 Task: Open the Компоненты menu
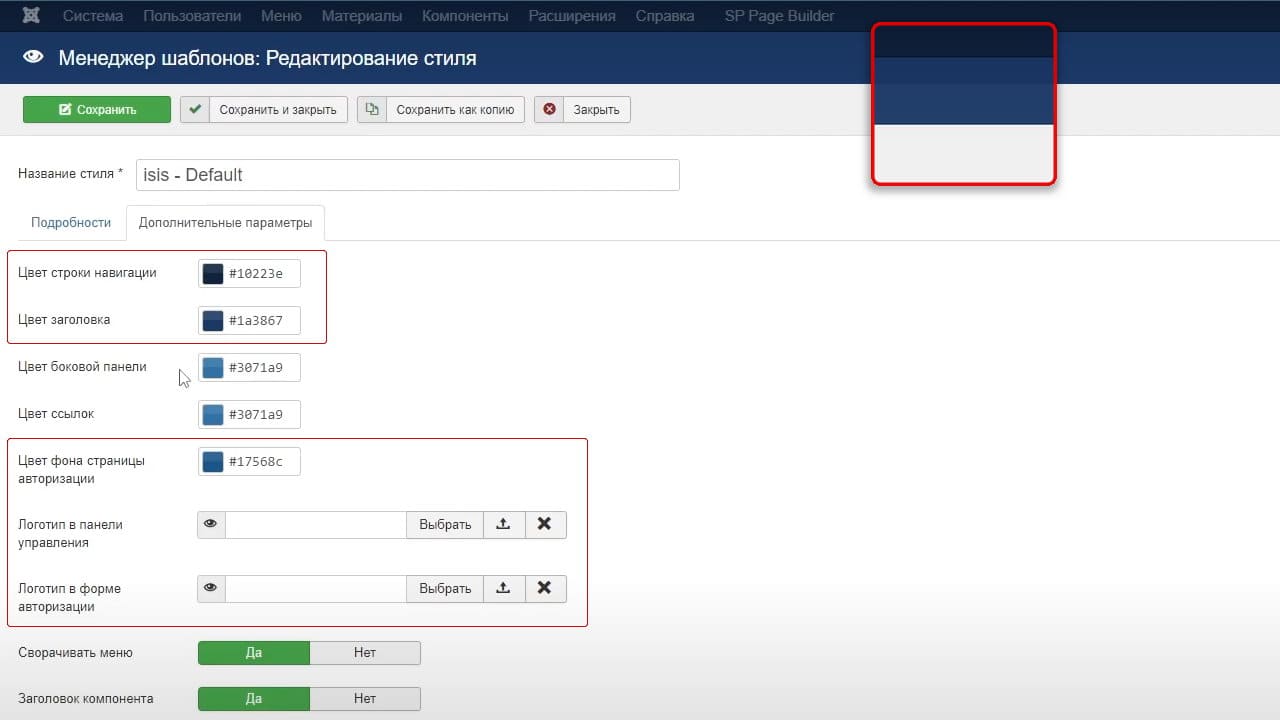(465, 16)
